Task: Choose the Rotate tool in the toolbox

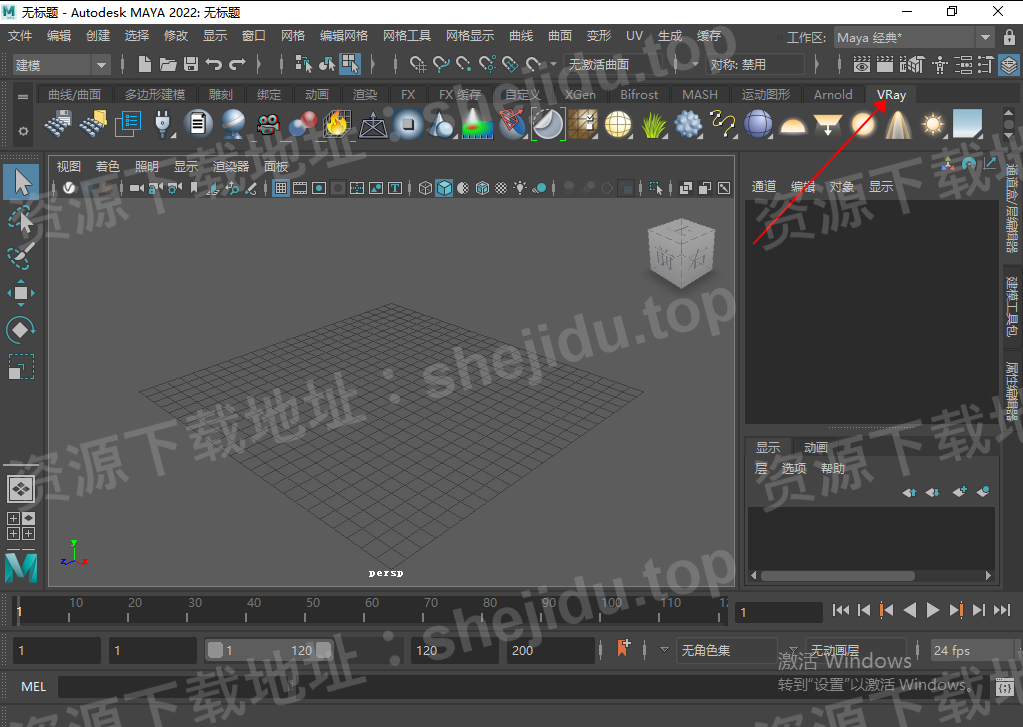Action: [x=21, y=330]
